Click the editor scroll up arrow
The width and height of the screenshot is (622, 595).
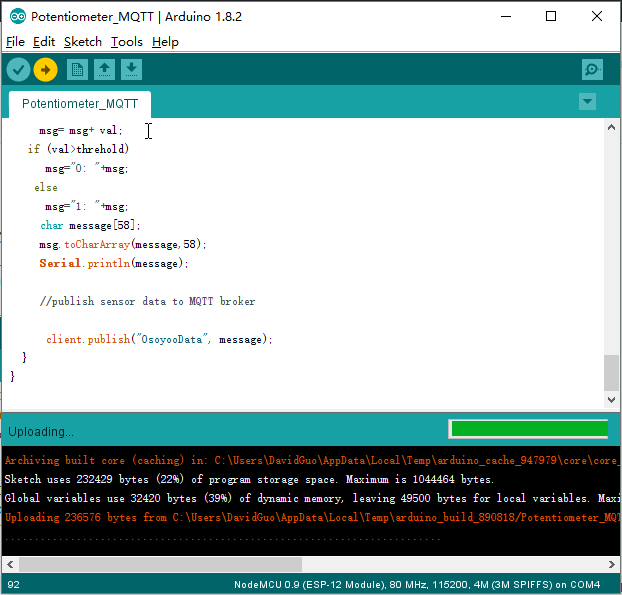coord(611,127)
